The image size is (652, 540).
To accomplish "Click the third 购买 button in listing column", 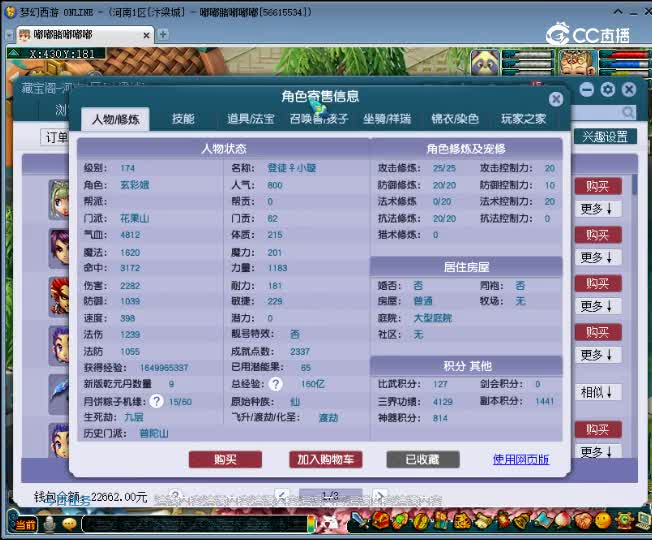I will click(x=598, y=284).
